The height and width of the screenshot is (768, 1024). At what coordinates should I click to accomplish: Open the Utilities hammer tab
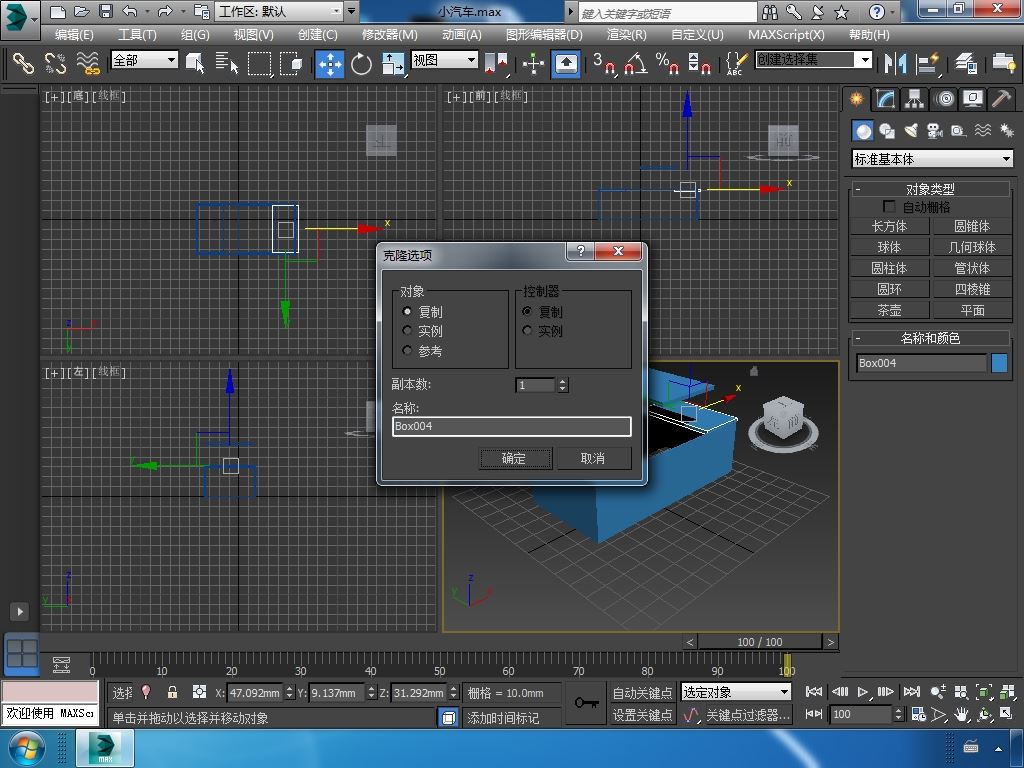1001,99
